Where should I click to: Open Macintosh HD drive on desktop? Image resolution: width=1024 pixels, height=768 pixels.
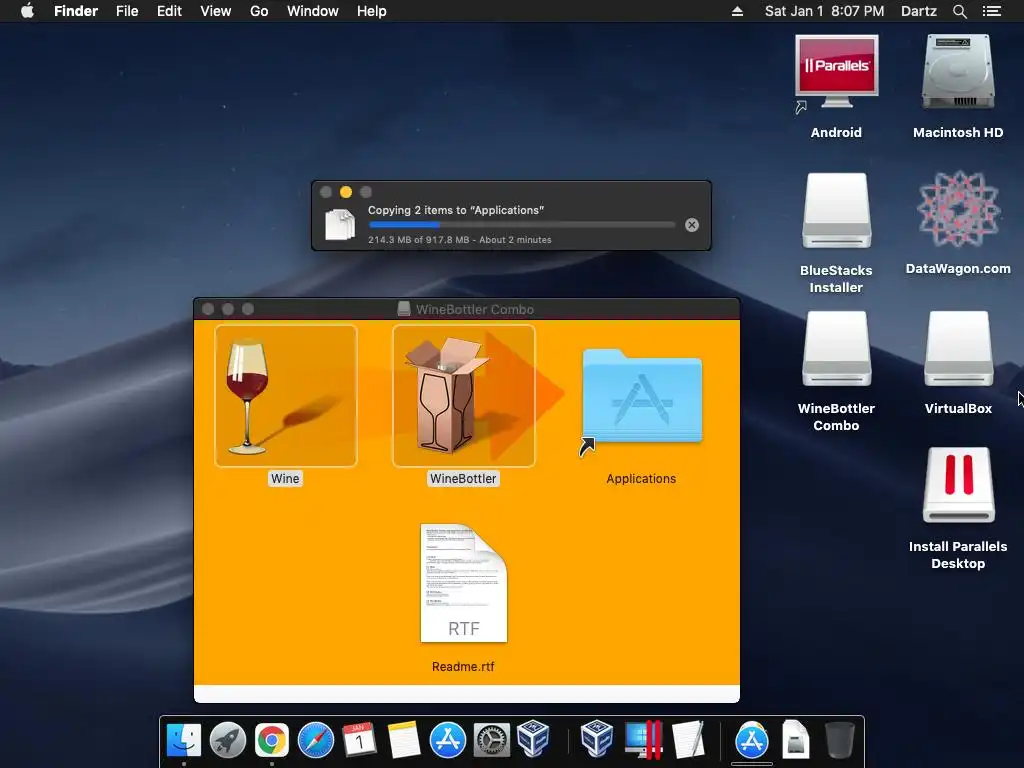958,72
